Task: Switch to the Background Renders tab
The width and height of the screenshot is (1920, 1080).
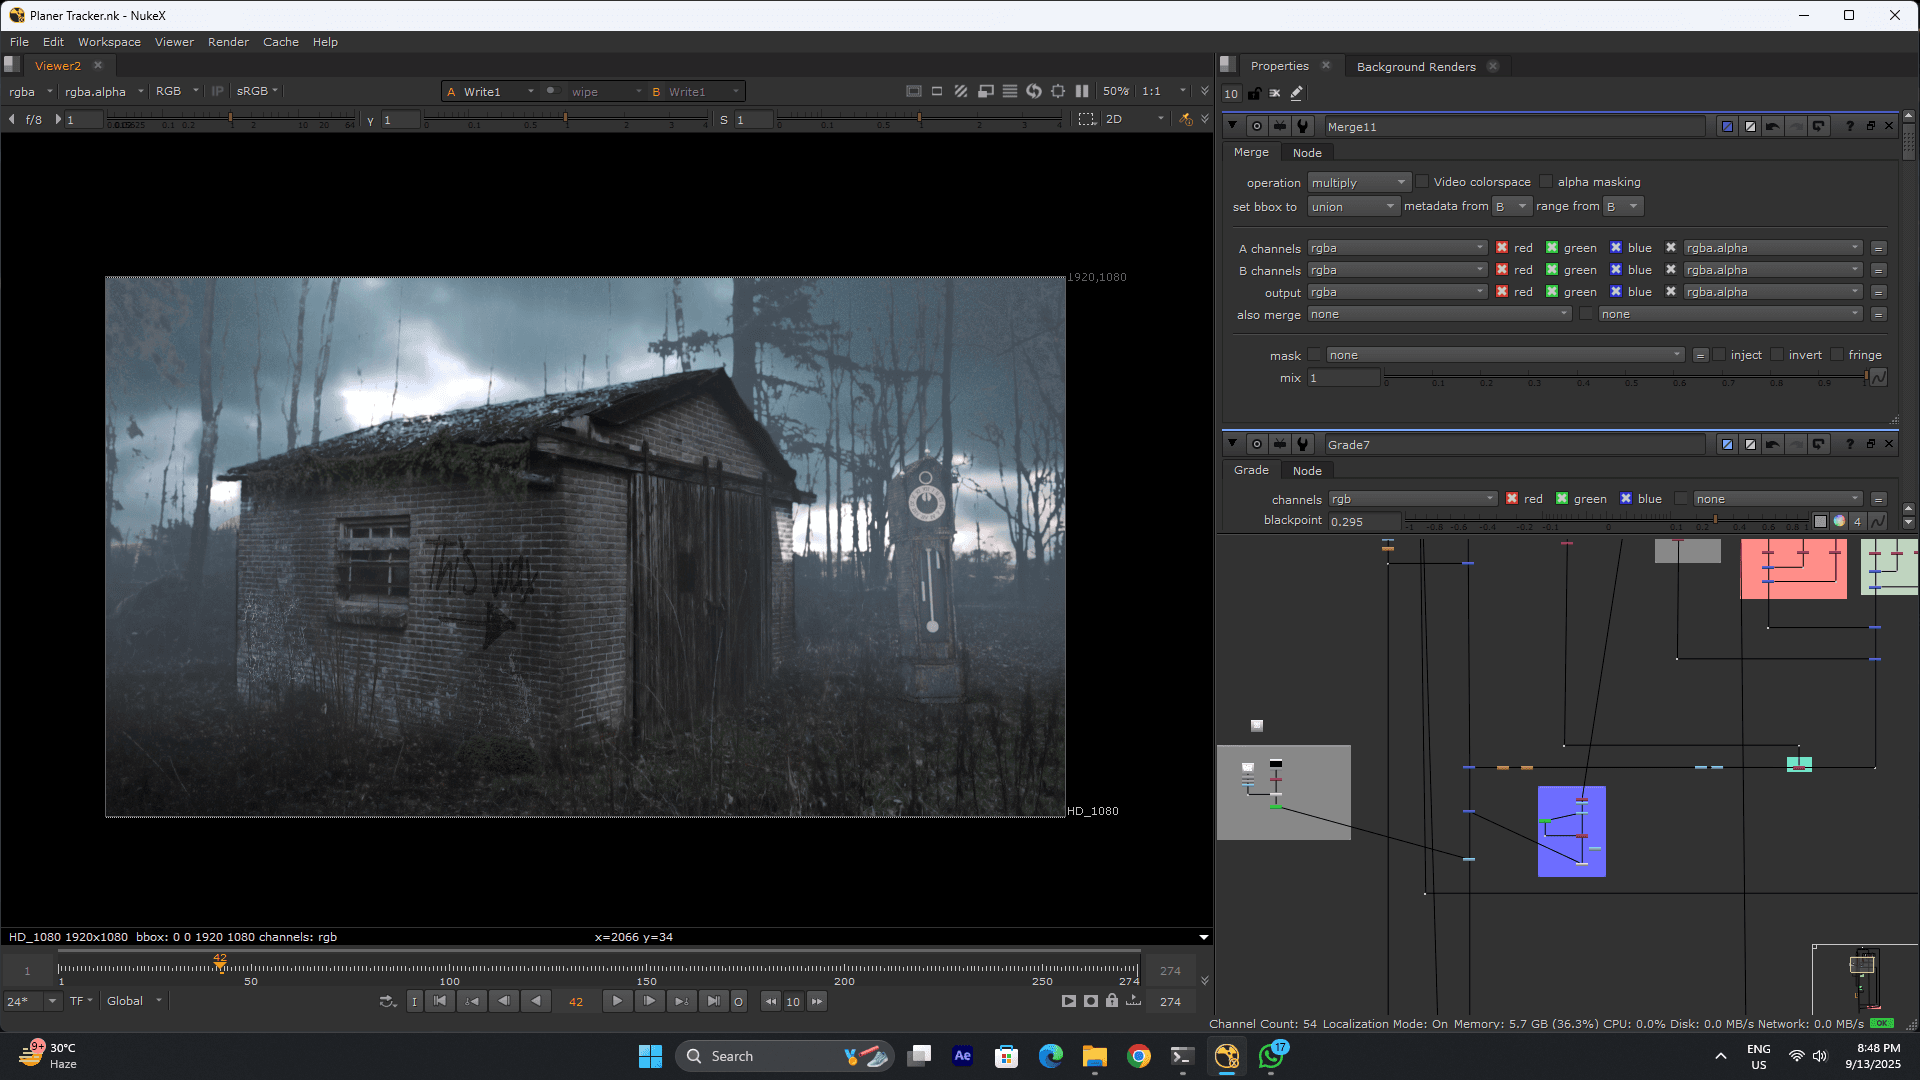Action: coord(1416,67)
